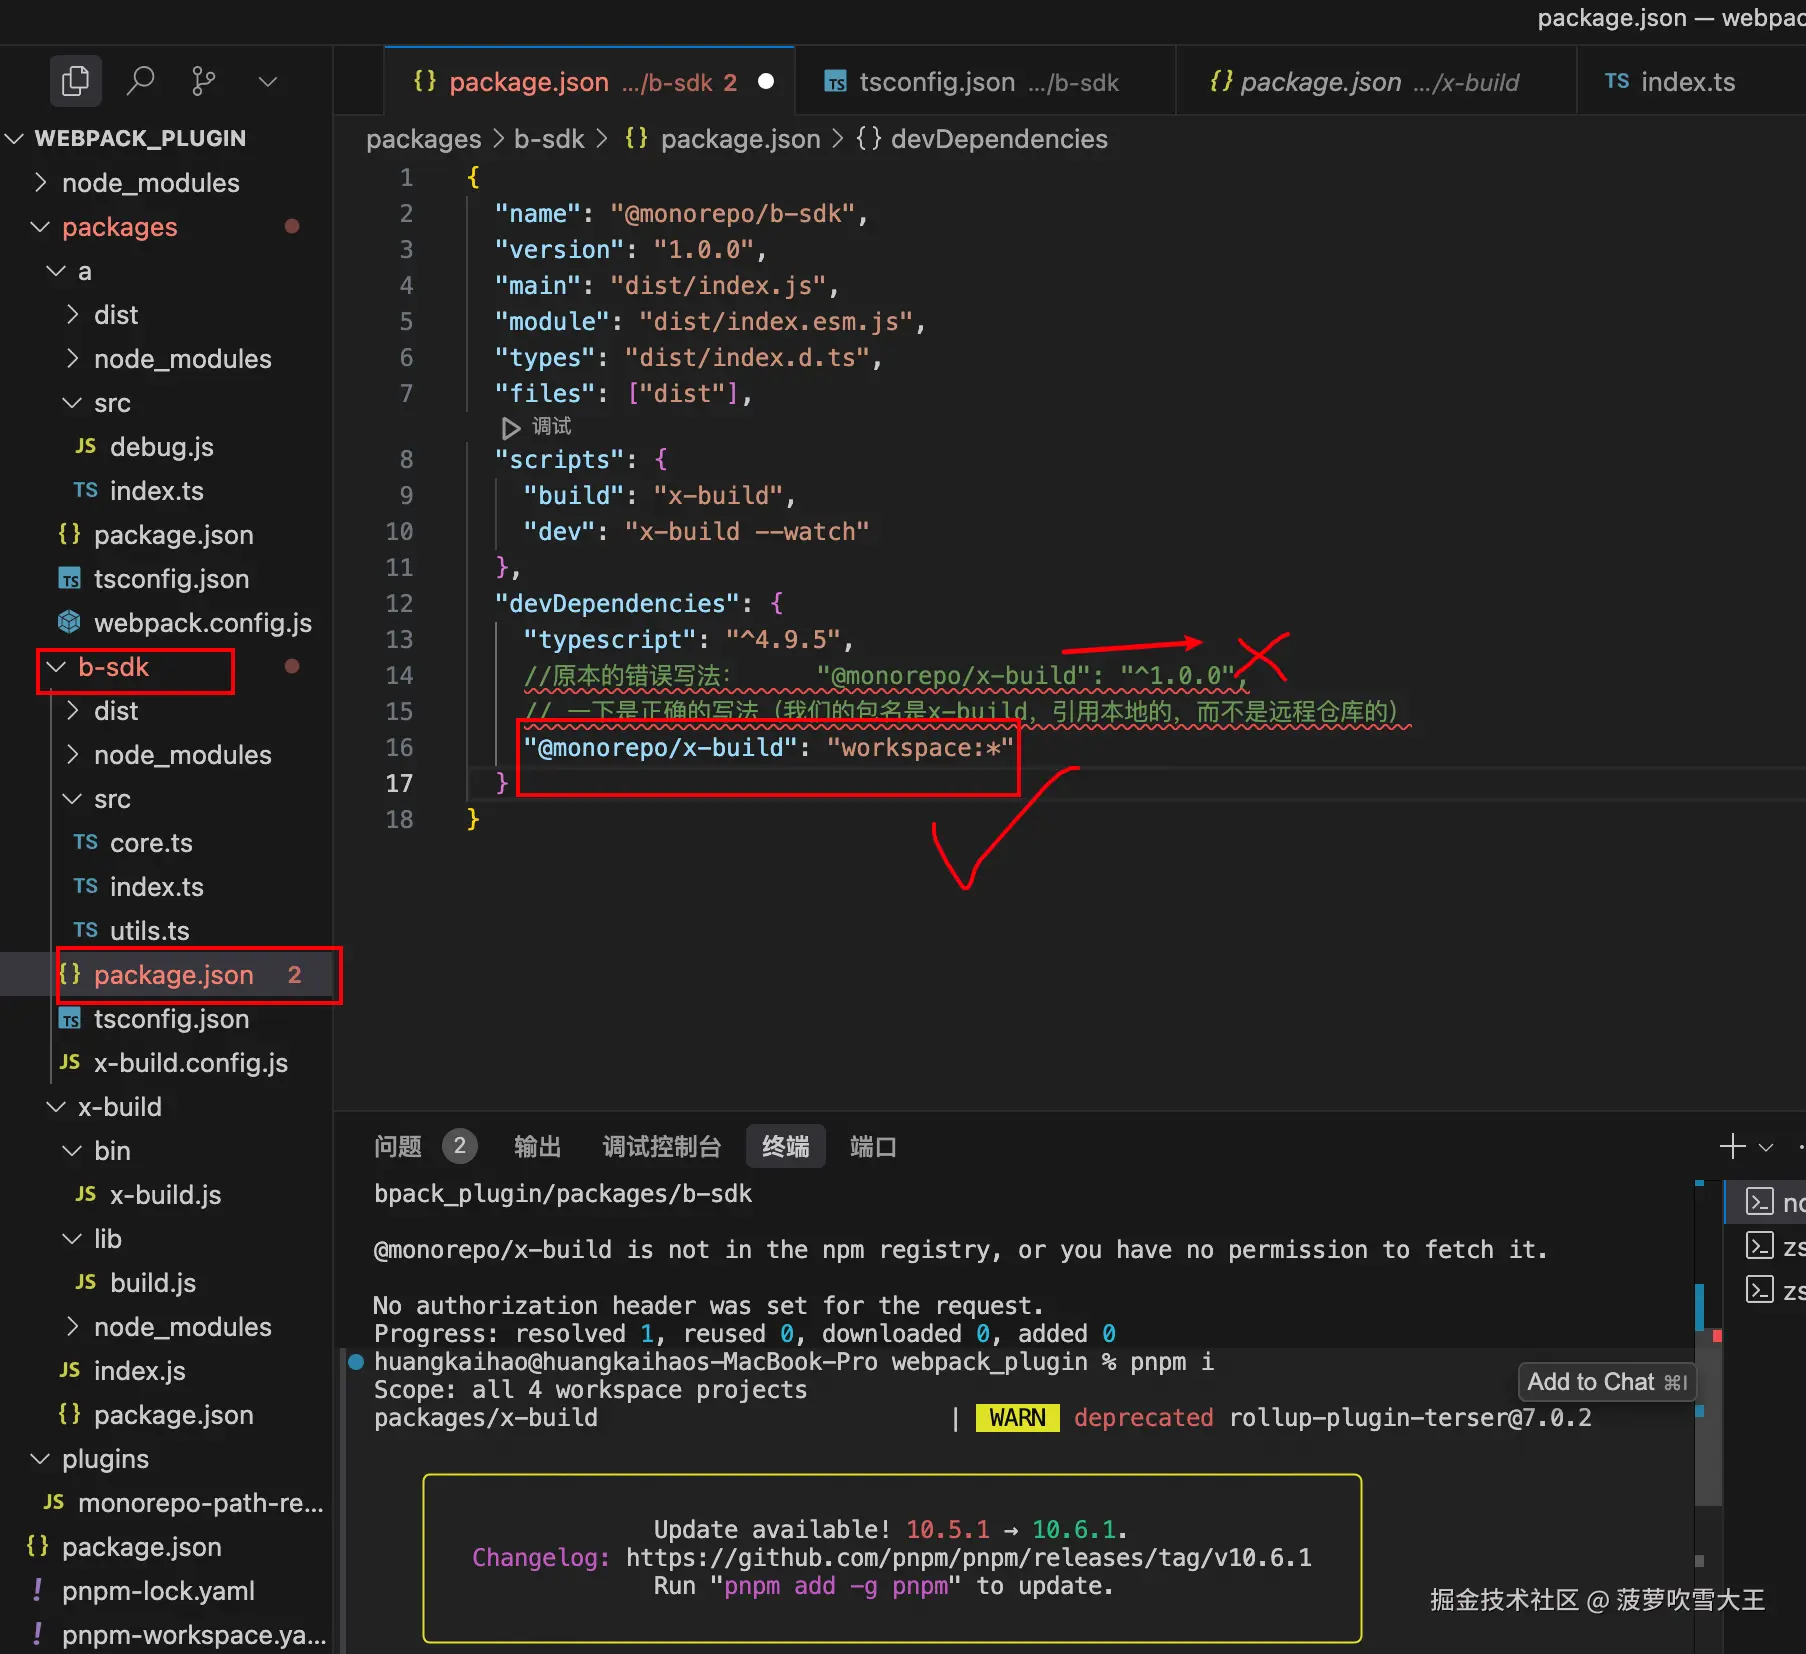The image size is (1806, 1654).
Task: Open webpack.config.js file in explorer
Action: 202,623
